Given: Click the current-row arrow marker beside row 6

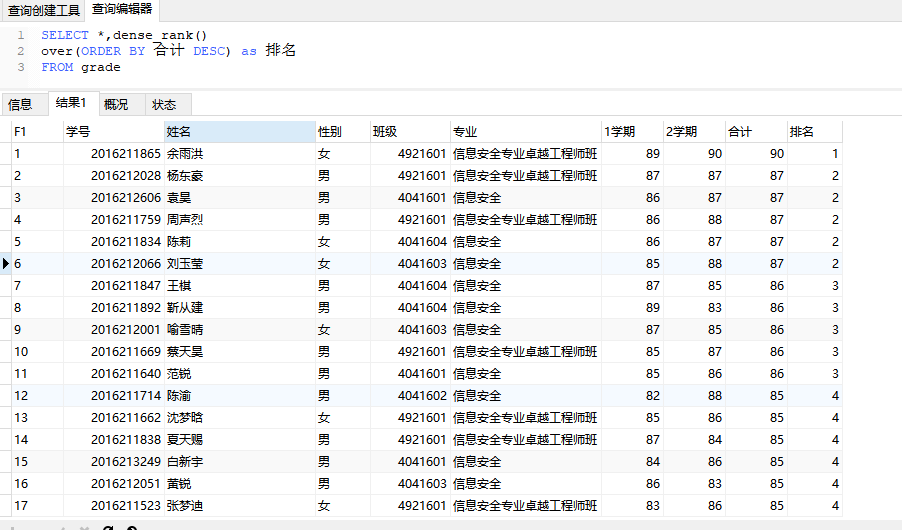Looking at the screenshot, I should point(6,264).
